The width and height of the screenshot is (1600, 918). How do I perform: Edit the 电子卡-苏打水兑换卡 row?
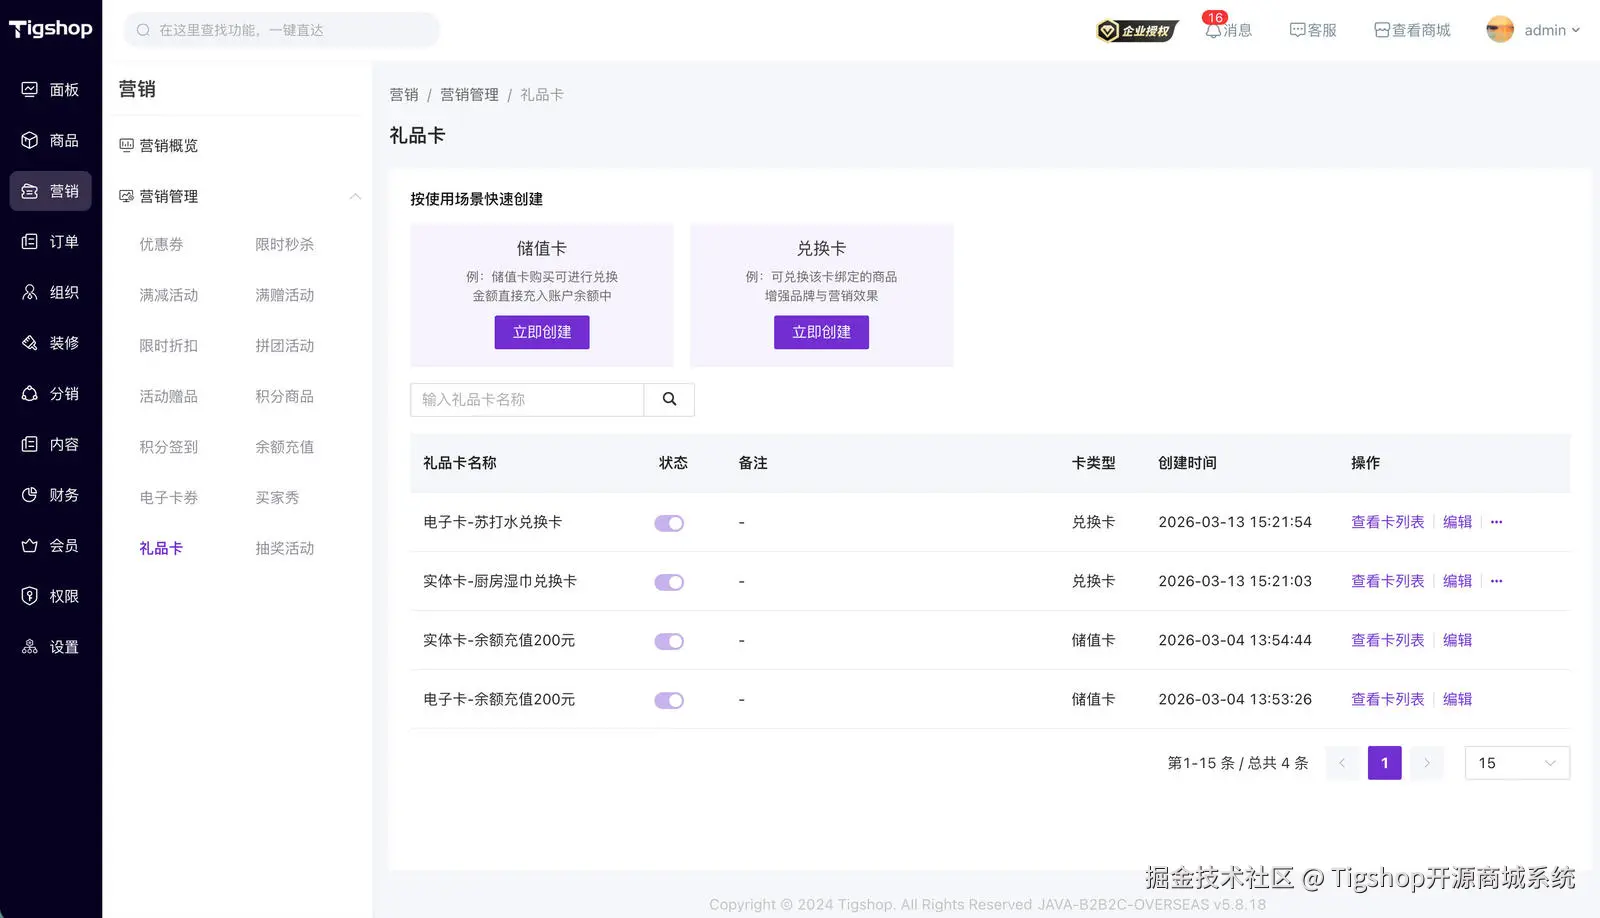(x=1457, y=522)
